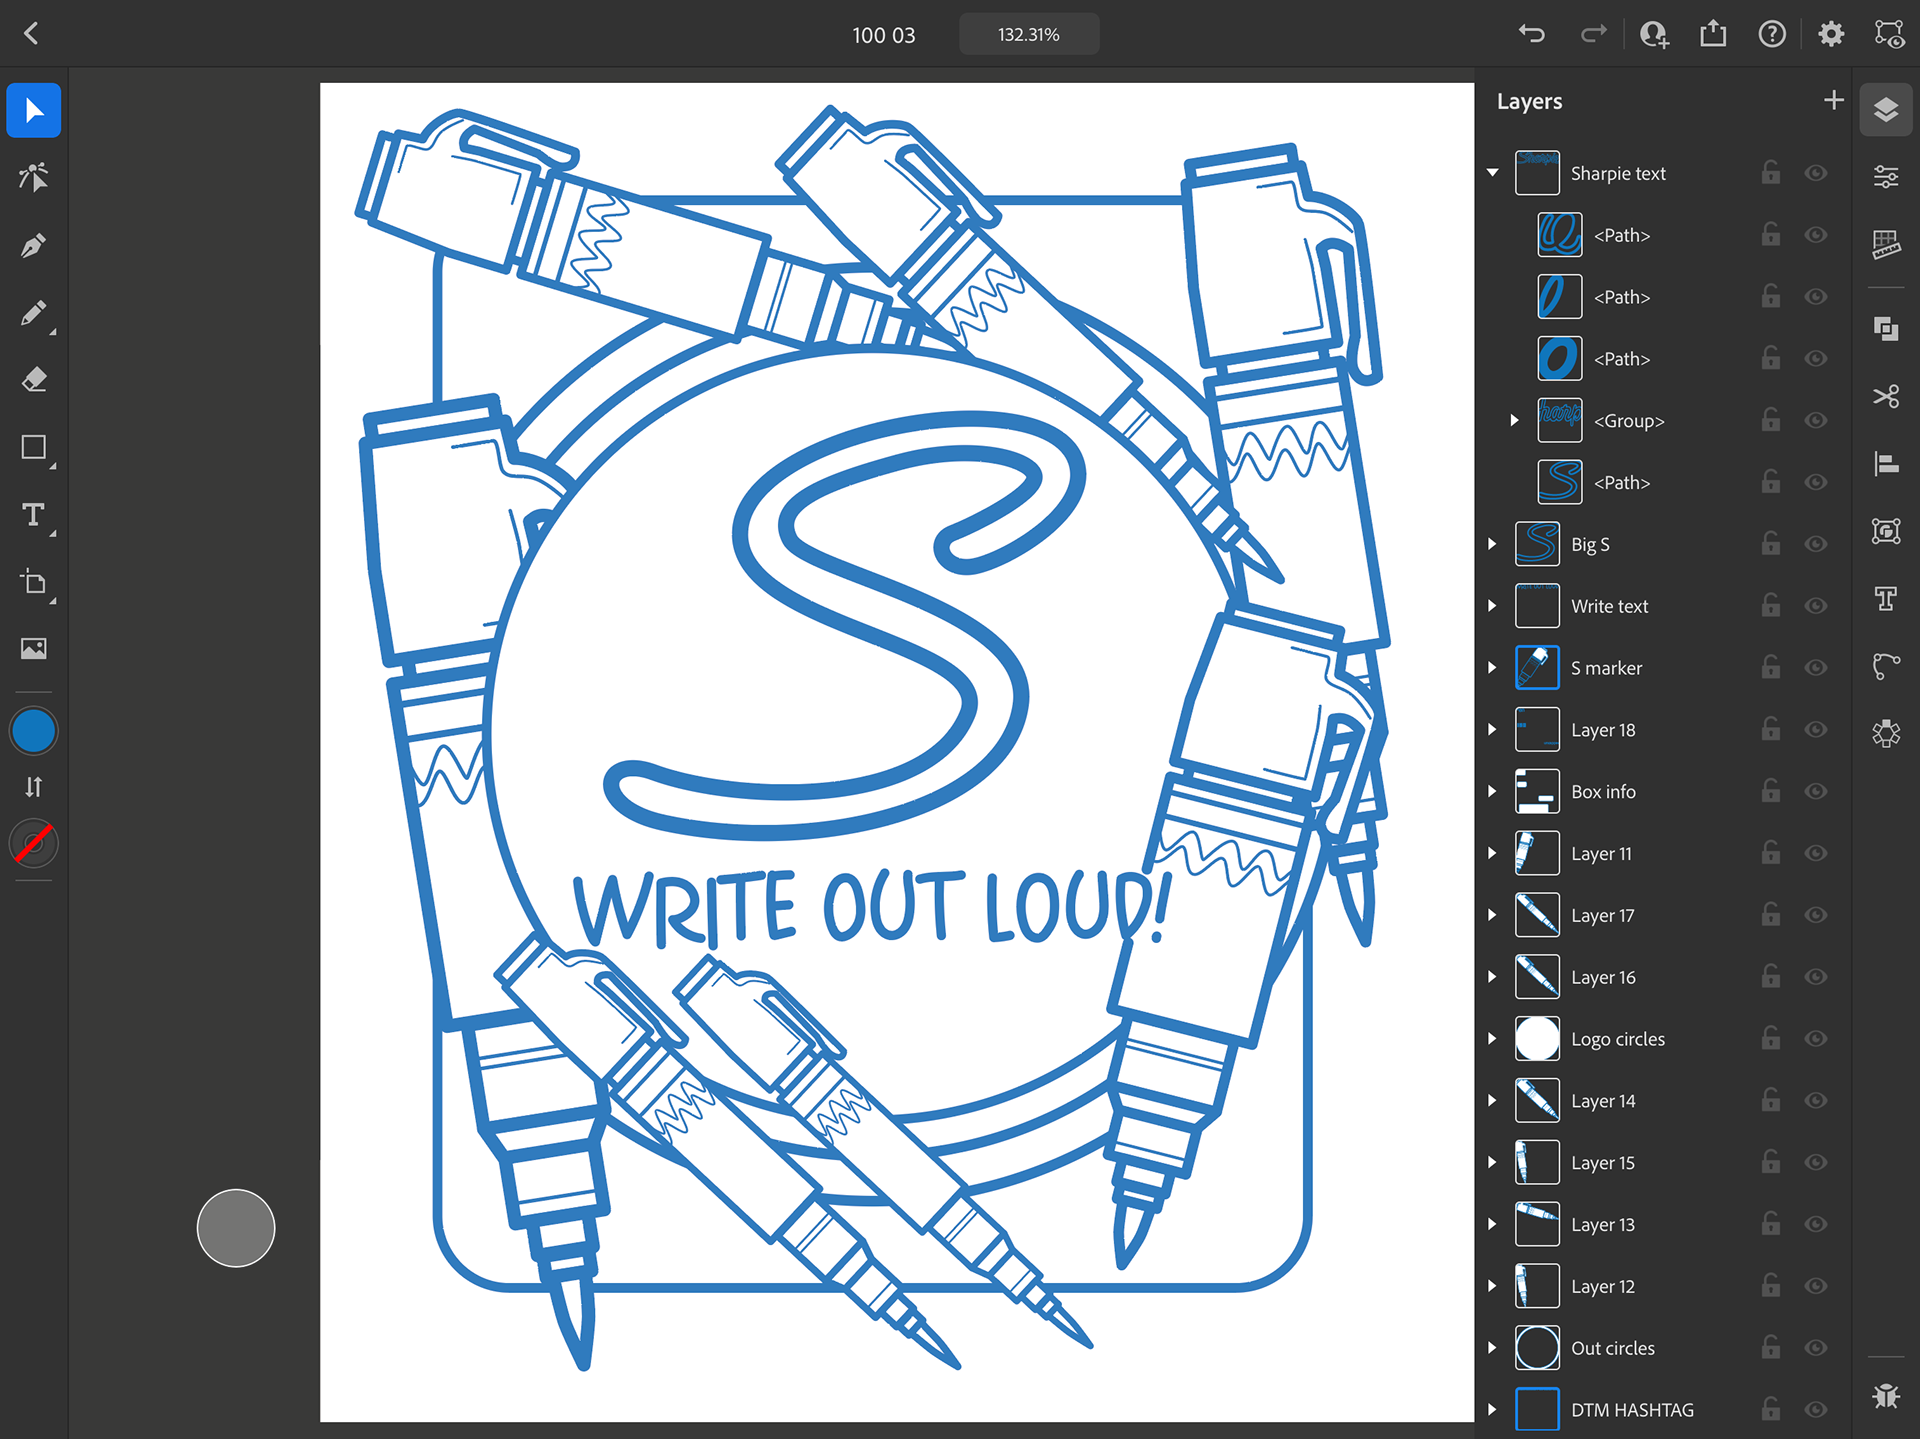
Task: Expand the Big S layer
Action: 1493,544
